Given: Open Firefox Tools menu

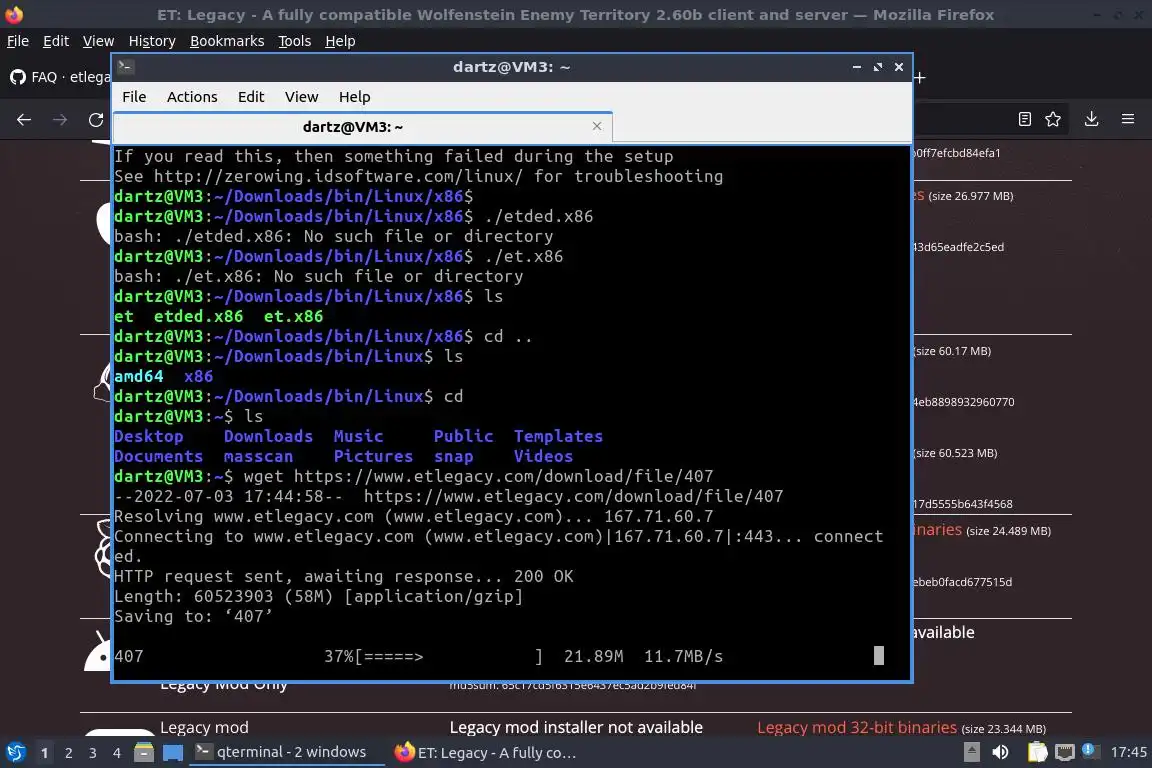Looking at the screenshot, I should [x=295, y=41].
